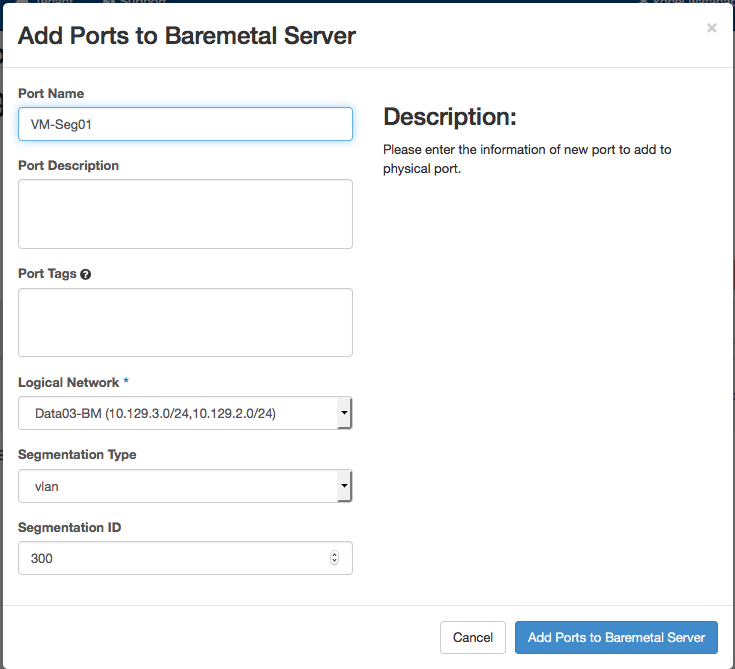Click the Segmentation Type label

click(x=77, y=454)
